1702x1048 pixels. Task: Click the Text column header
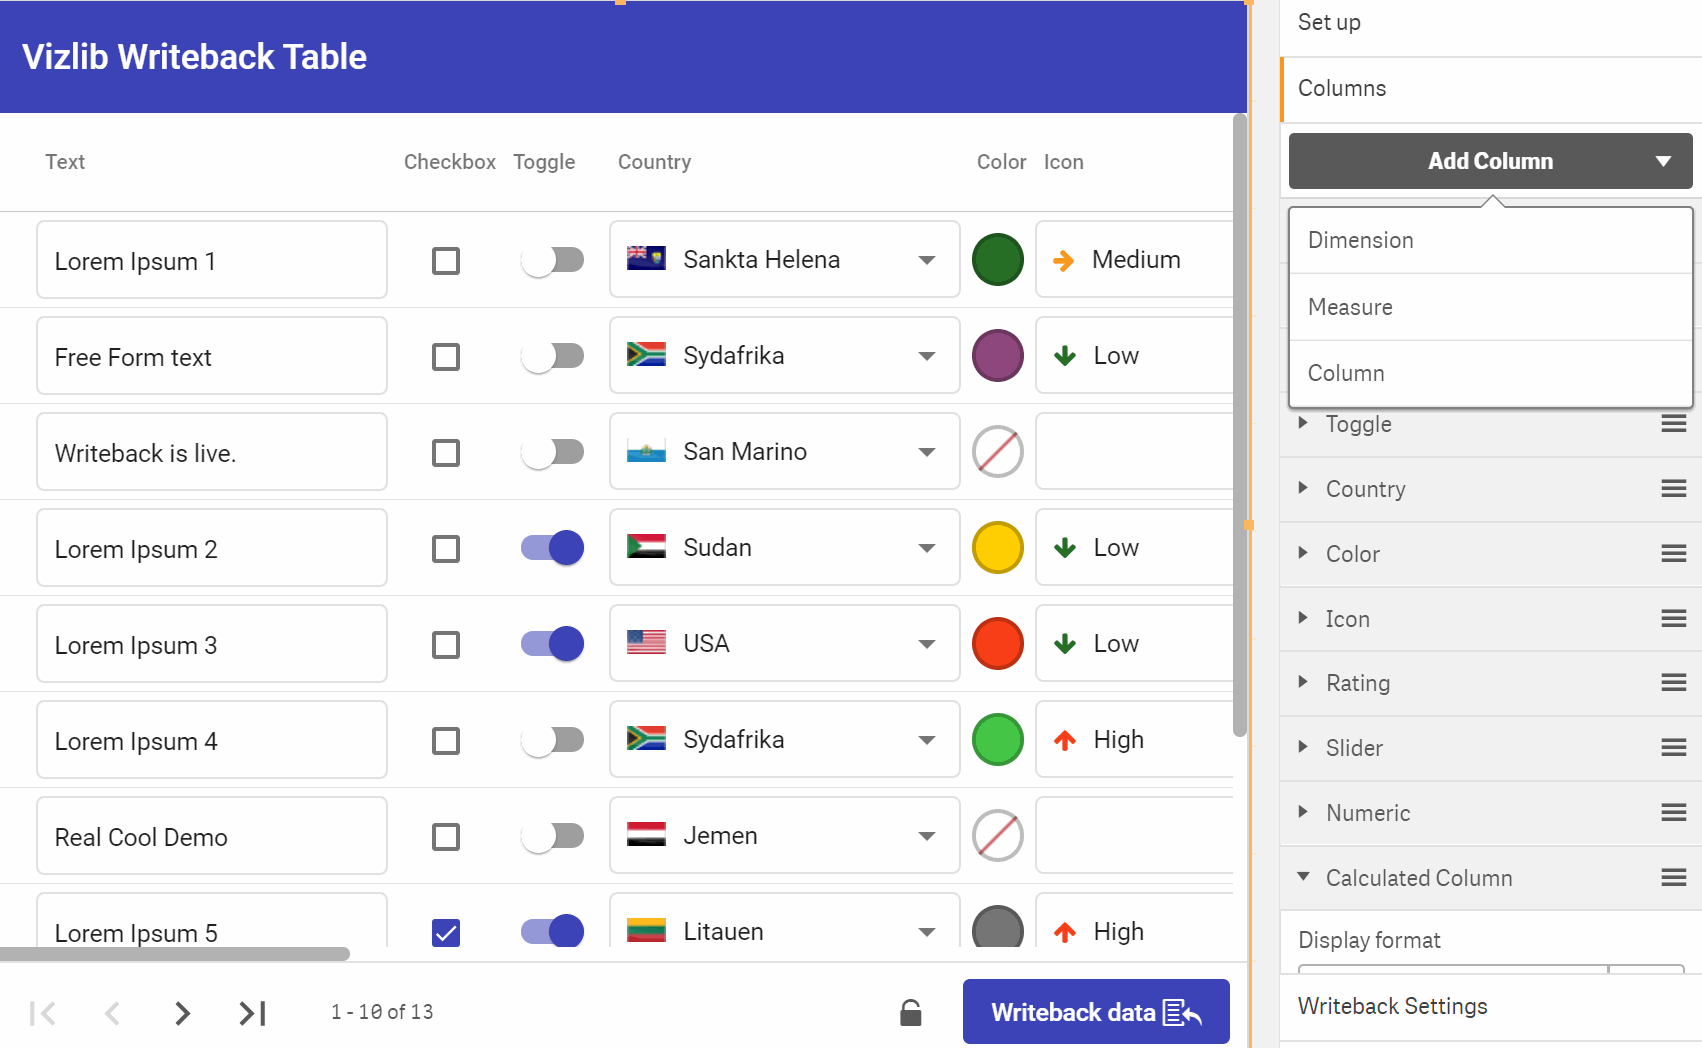tap(65, 162)
